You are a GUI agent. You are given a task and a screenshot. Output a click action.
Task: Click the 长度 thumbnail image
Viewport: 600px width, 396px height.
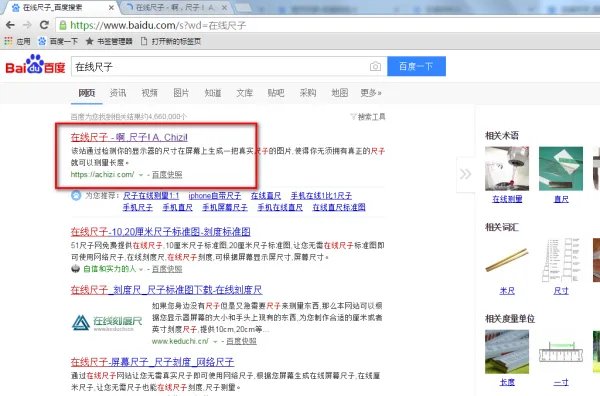[x=507, y=352]
